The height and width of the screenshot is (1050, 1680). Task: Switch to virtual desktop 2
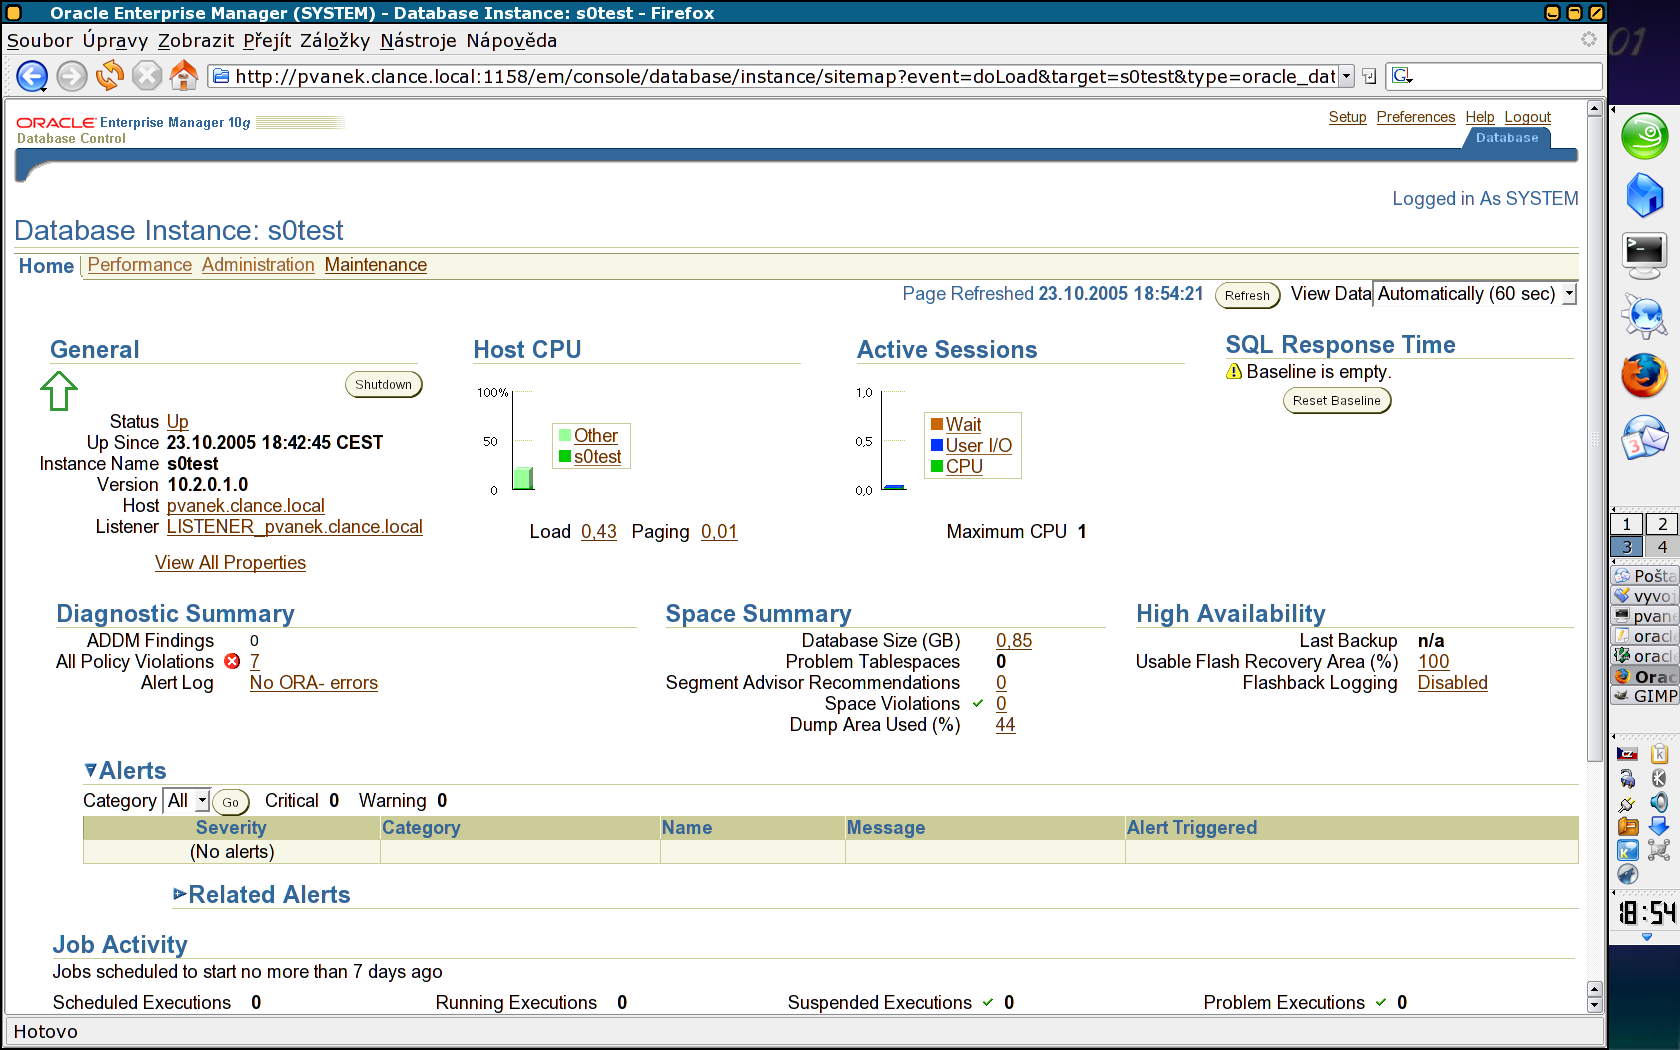click(1662, 524)
